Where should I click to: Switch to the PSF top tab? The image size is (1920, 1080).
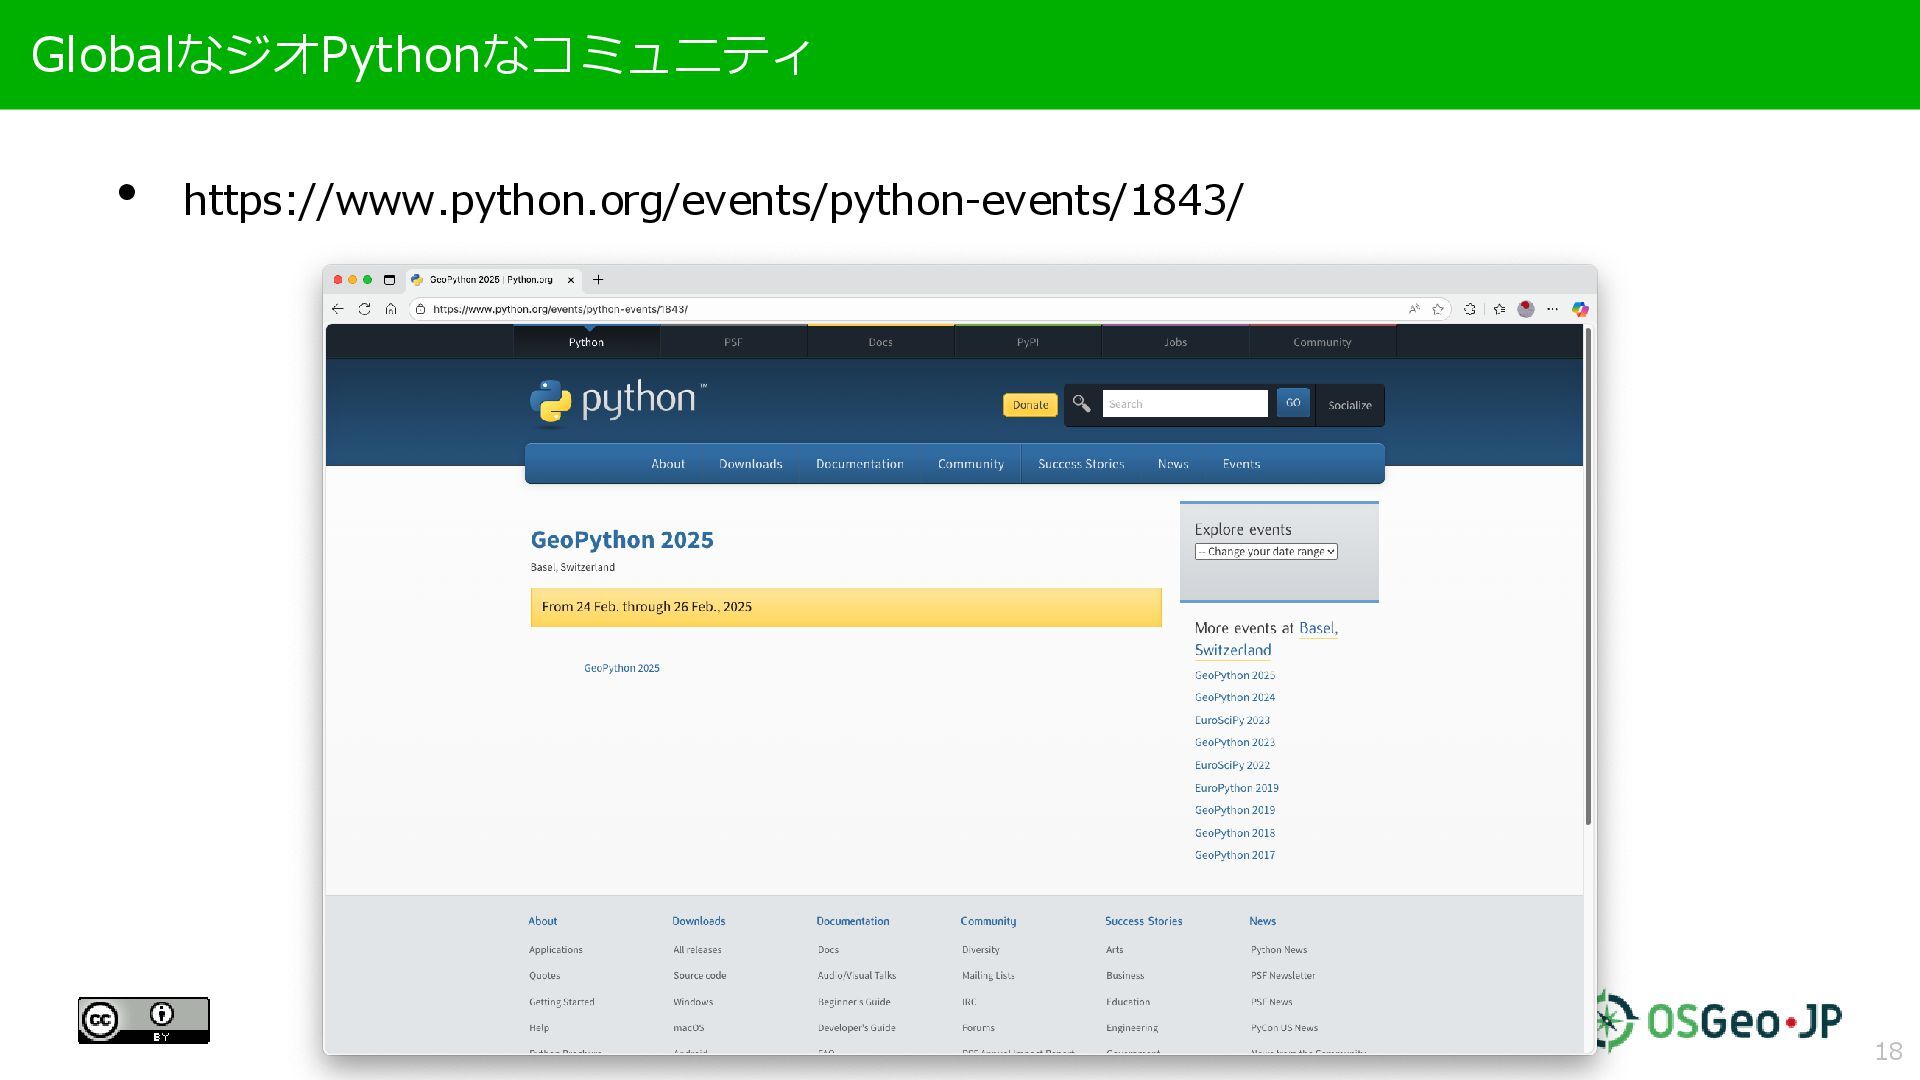coord(733,342)
